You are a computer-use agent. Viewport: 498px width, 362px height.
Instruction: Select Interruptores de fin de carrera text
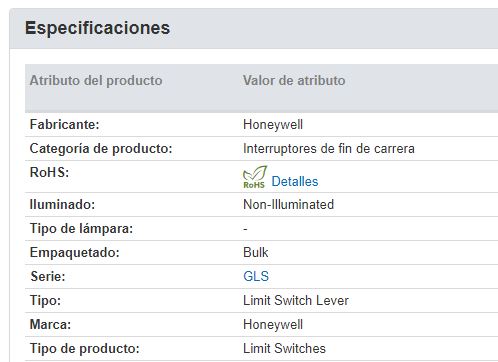click(x=329, y=148)
